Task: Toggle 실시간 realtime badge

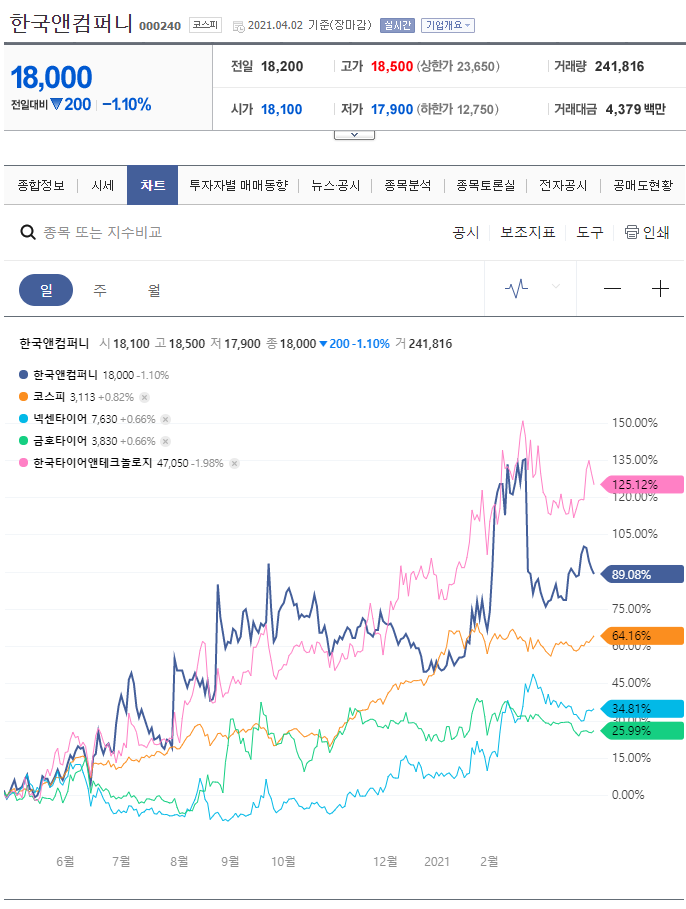Action: tap(397, 25)
